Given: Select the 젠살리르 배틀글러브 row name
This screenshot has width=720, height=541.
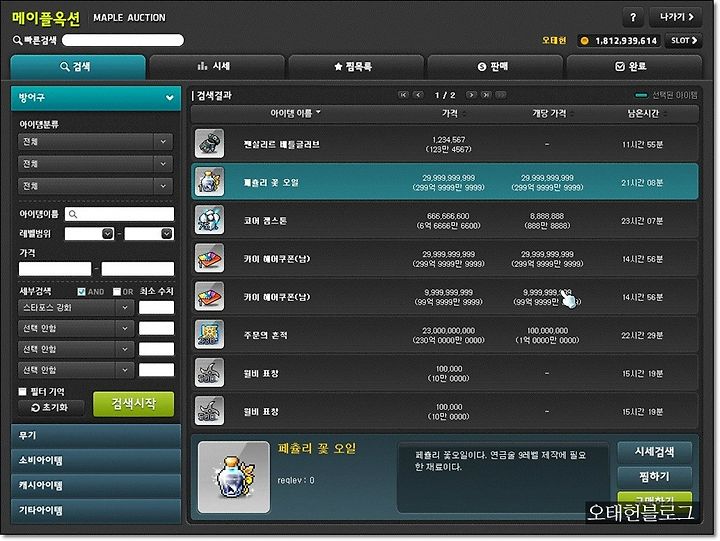Looking at the screenshot, I should coord(281,144).
